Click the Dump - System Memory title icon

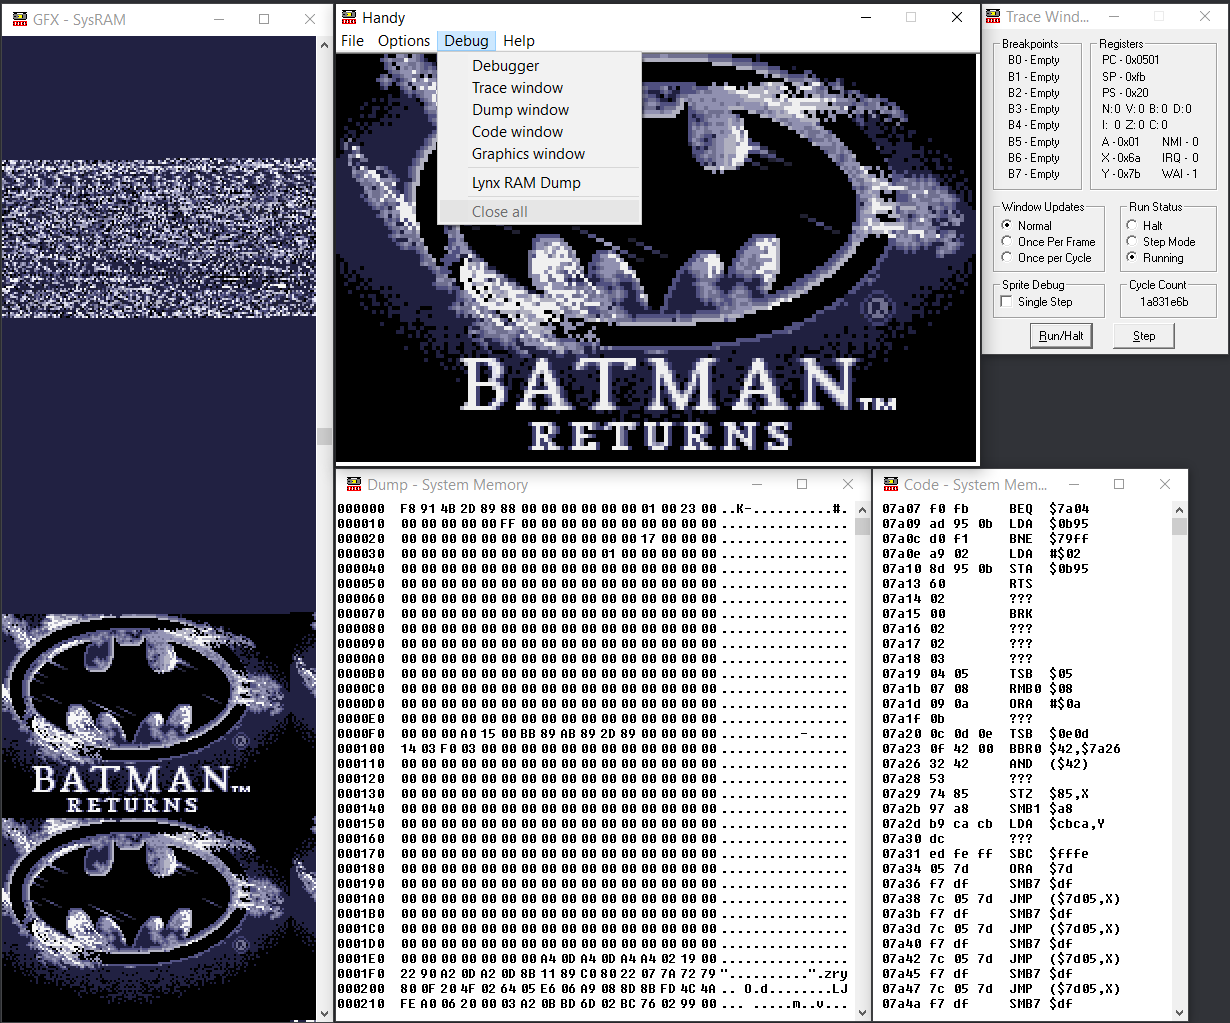353,484
